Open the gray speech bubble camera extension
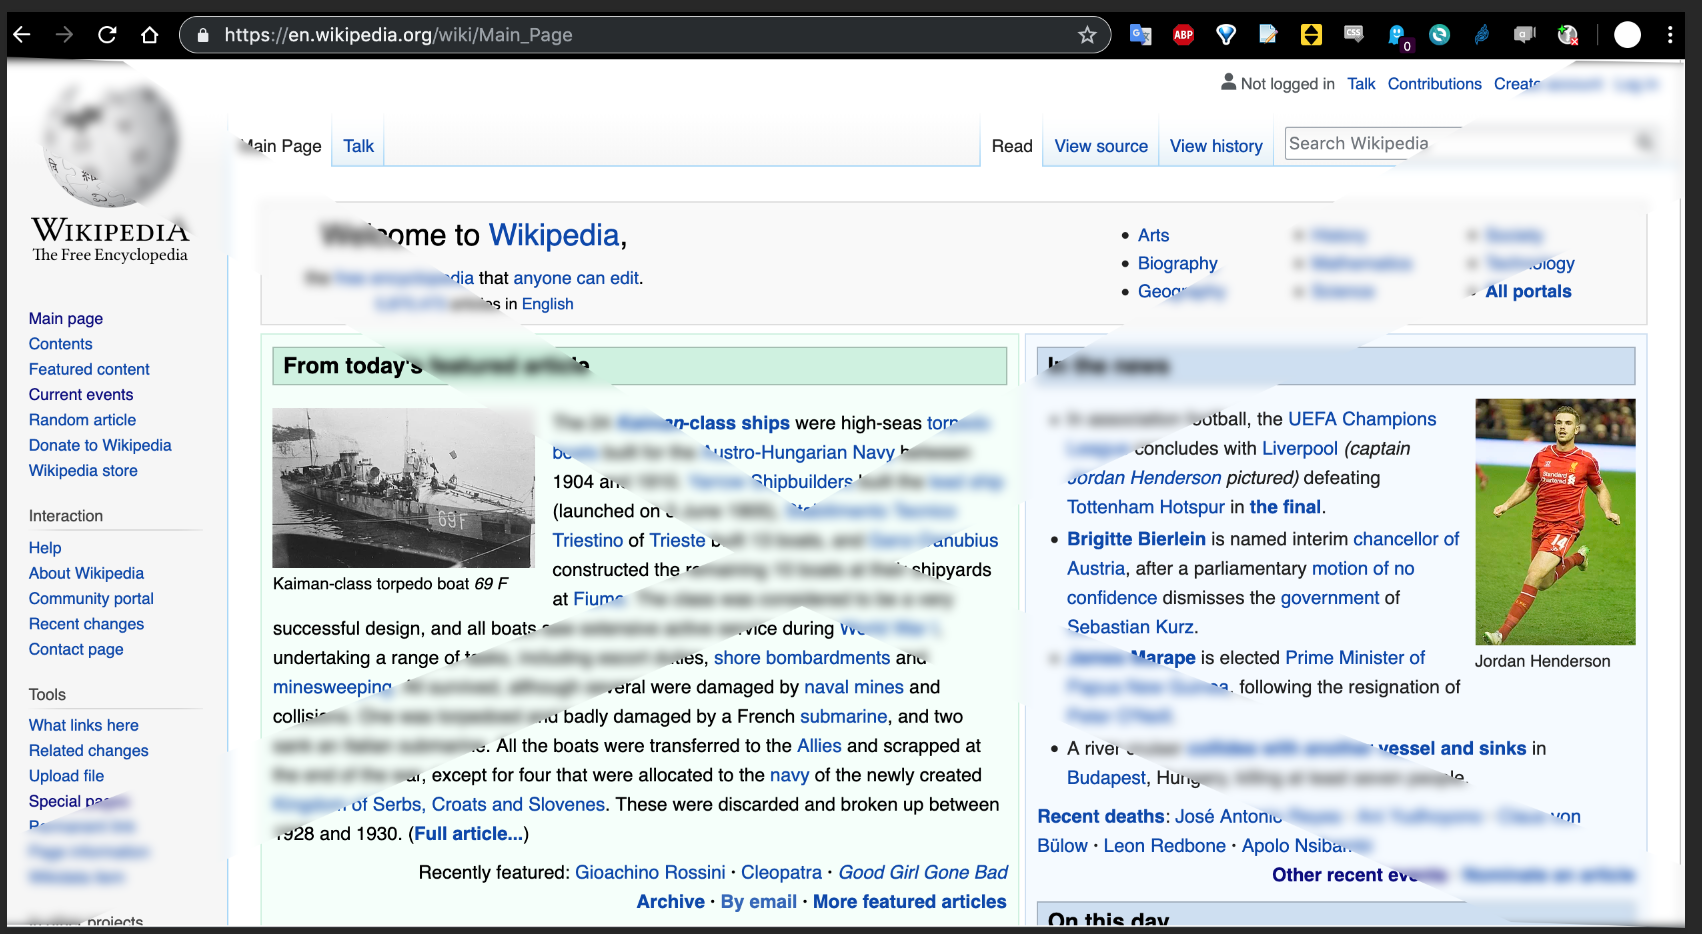 click(1525, 35)
